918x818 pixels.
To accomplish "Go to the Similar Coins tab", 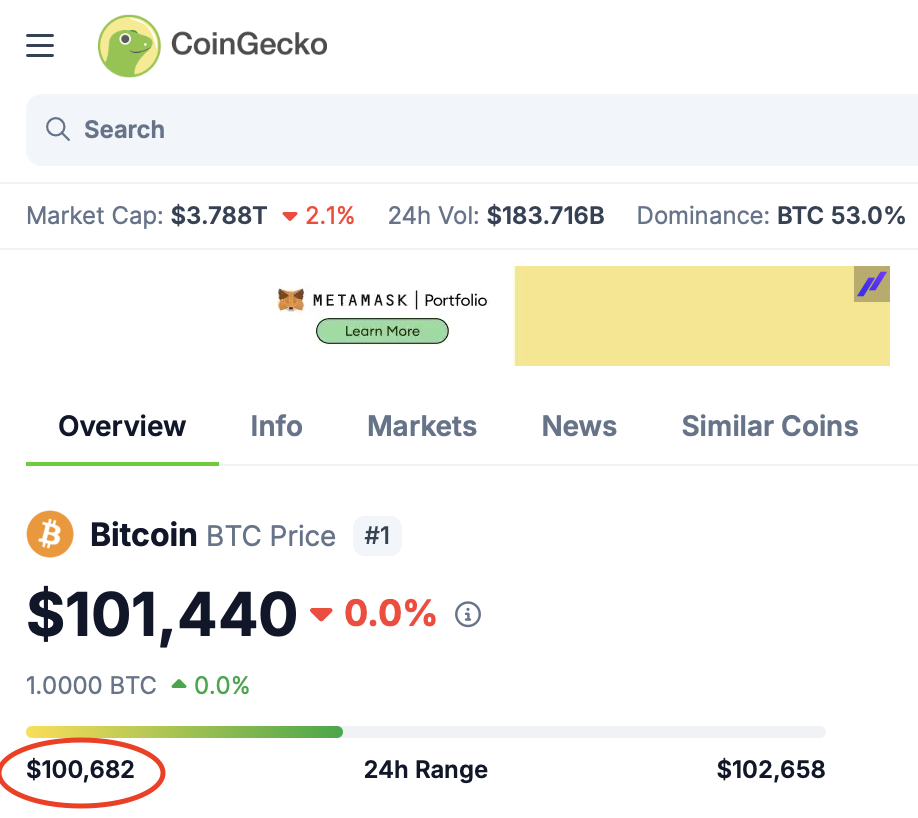I will pyautogui.click(x=770, y=426).
